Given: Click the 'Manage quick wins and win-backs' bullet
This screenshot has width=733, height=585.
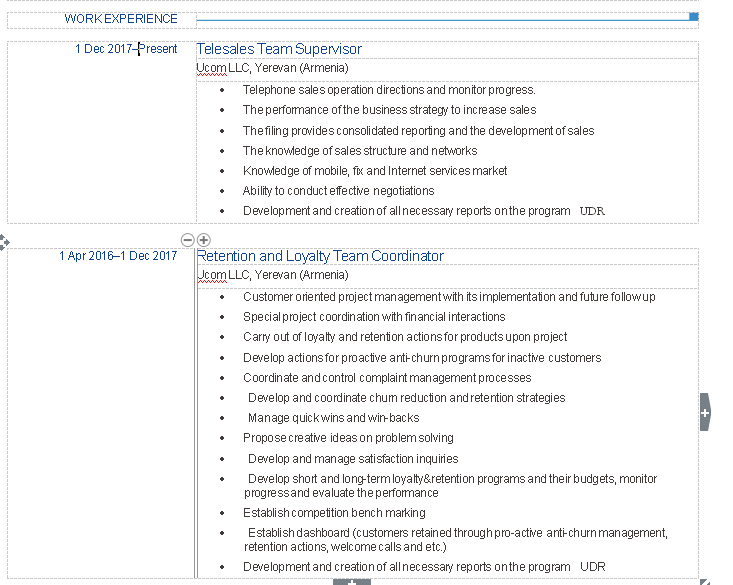Looking at the screenshot, I should pos(333,418).
